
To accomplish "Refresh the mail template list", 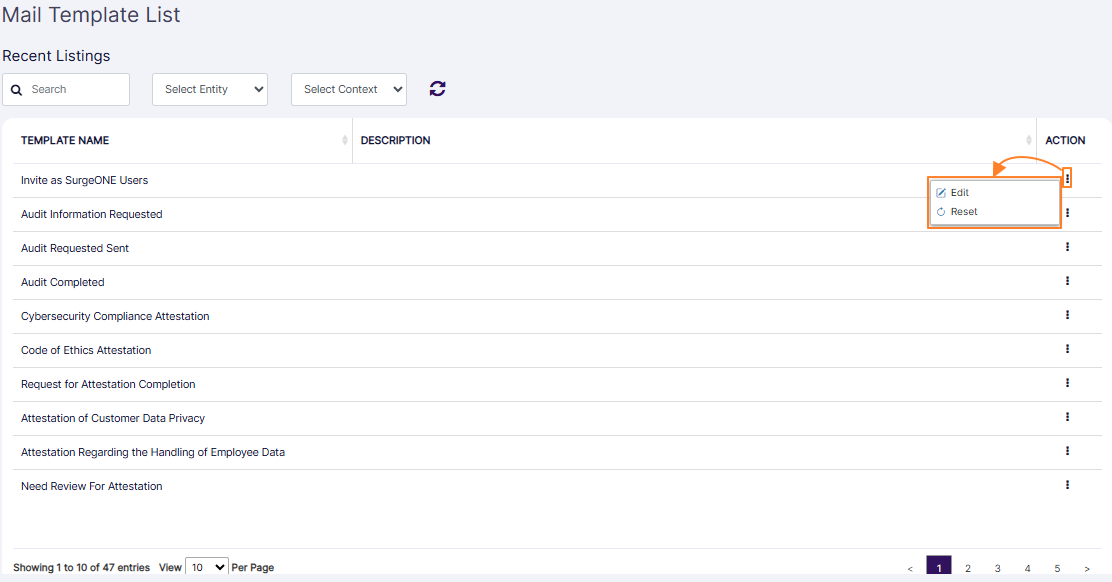I will coord(437,88).
